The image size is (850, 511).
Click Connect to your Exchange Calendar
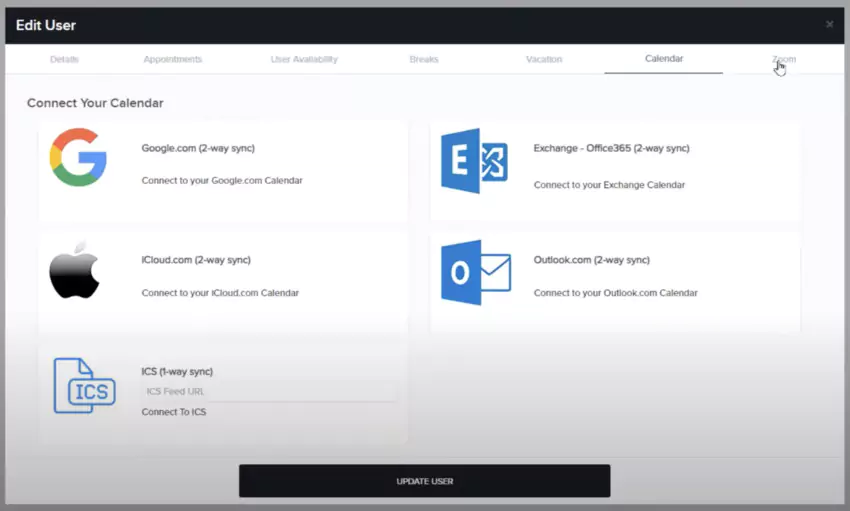tap(609, 185)
